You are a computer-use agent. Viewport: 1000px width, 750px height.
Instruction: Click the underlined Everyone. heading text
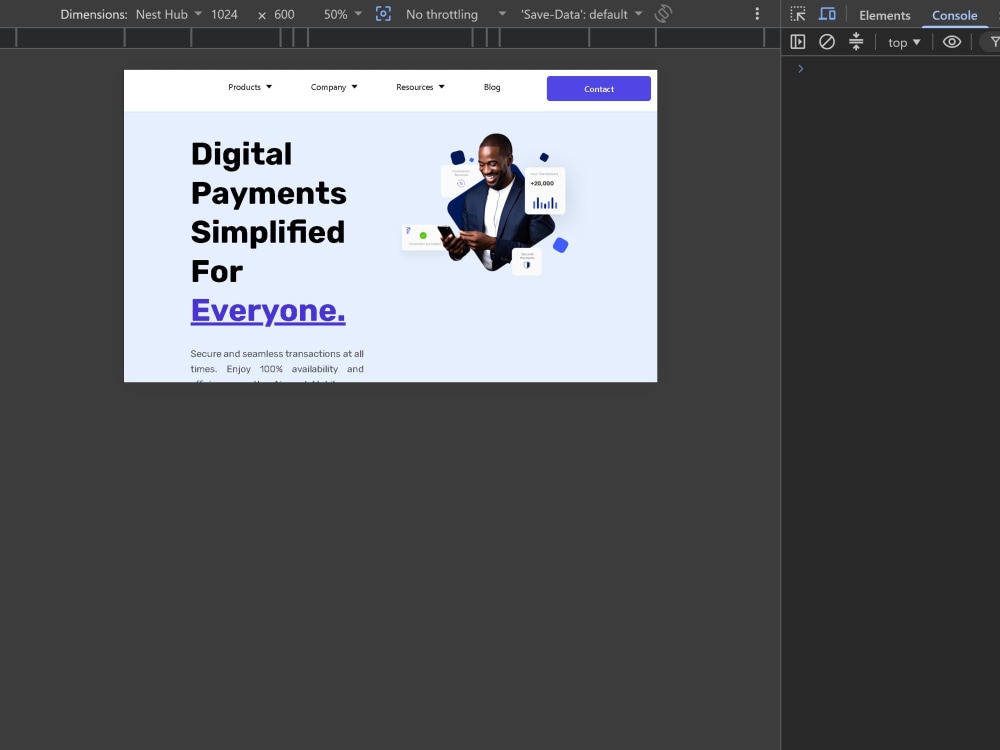[x=268, y=311]
